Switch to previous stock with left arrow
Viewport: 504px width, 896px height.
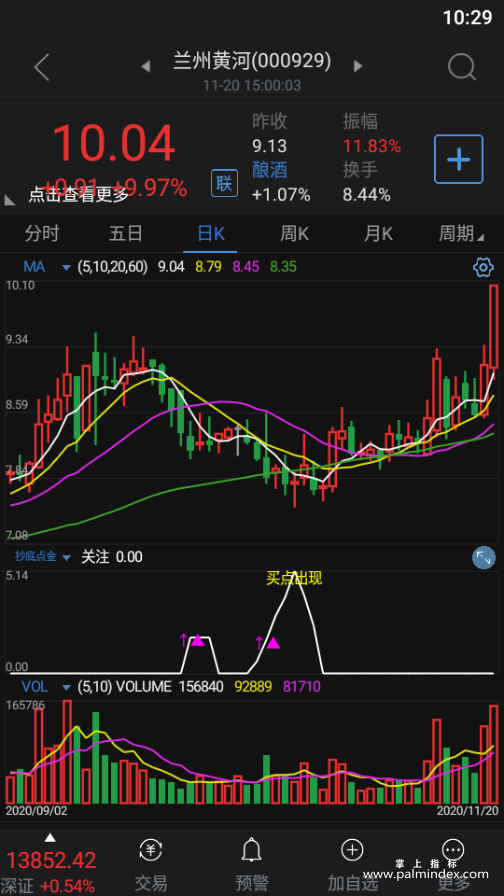click(146, 66)
